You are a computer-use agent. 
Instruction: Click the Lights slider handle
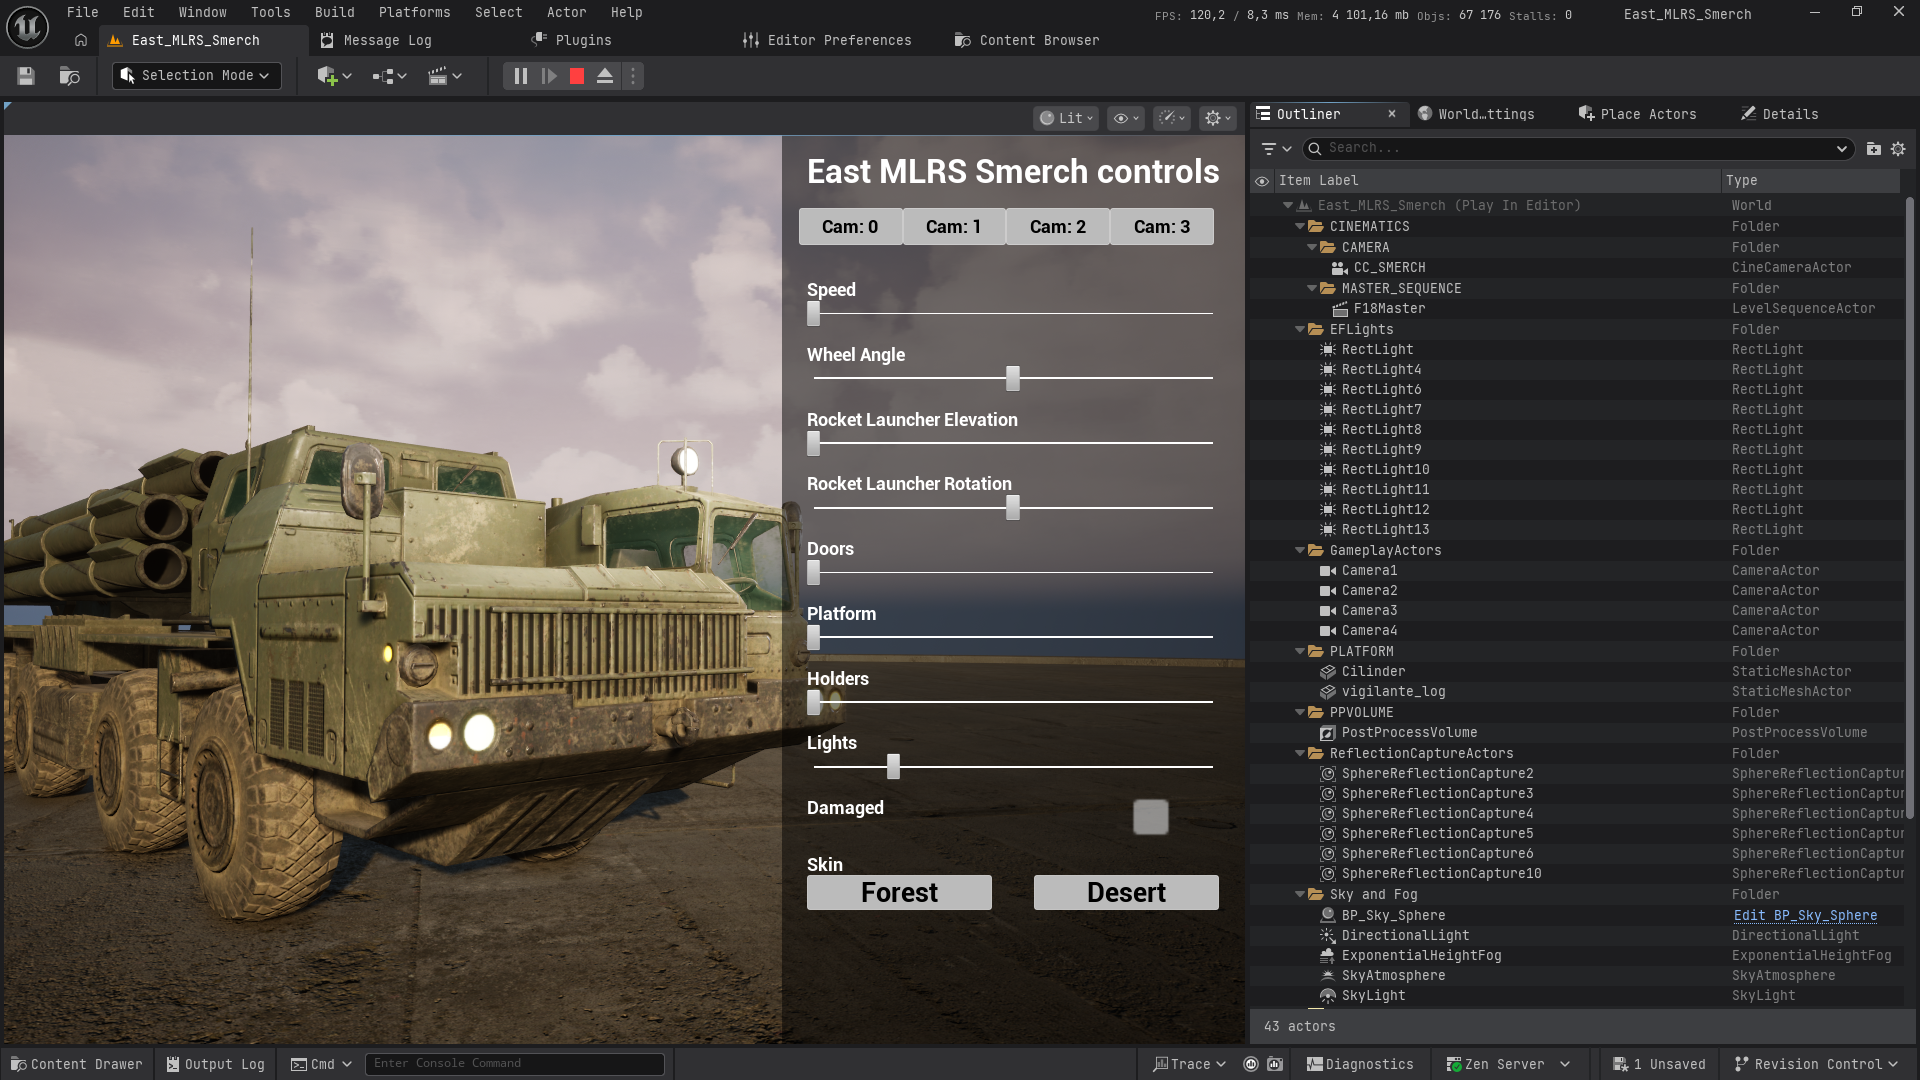[x=893, y=767]
